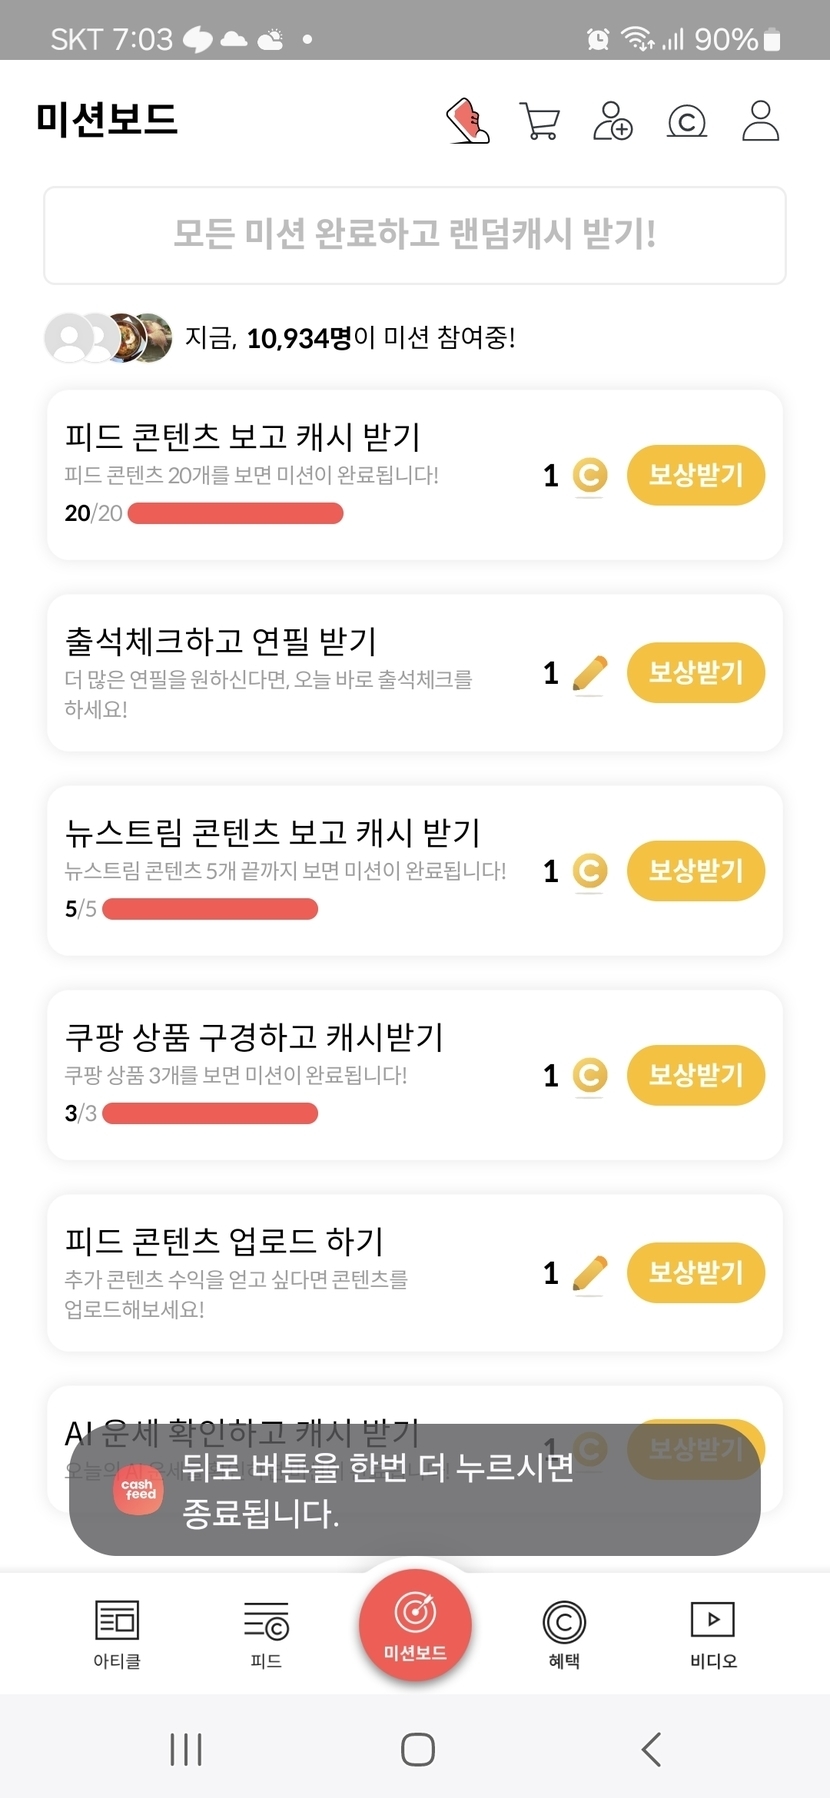
Task: Switch to the 아티클 tab
Action: pyautogui.click(x=117, y=1633)
